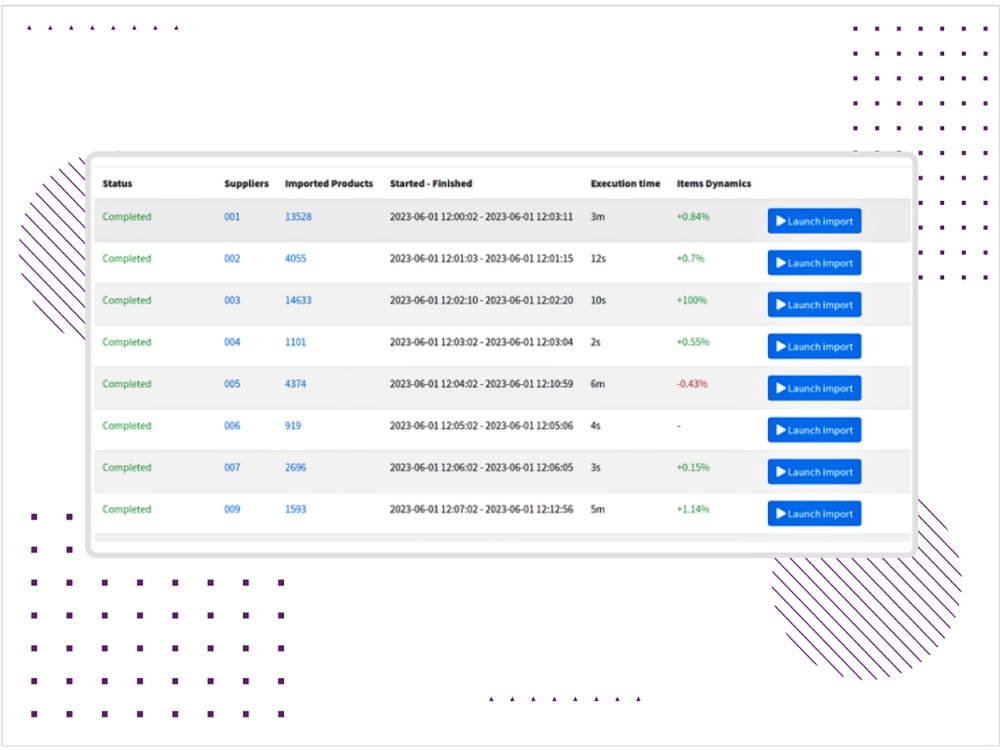Open supplier 005 link
The image size is (1000, 750).
click(232, 384)
